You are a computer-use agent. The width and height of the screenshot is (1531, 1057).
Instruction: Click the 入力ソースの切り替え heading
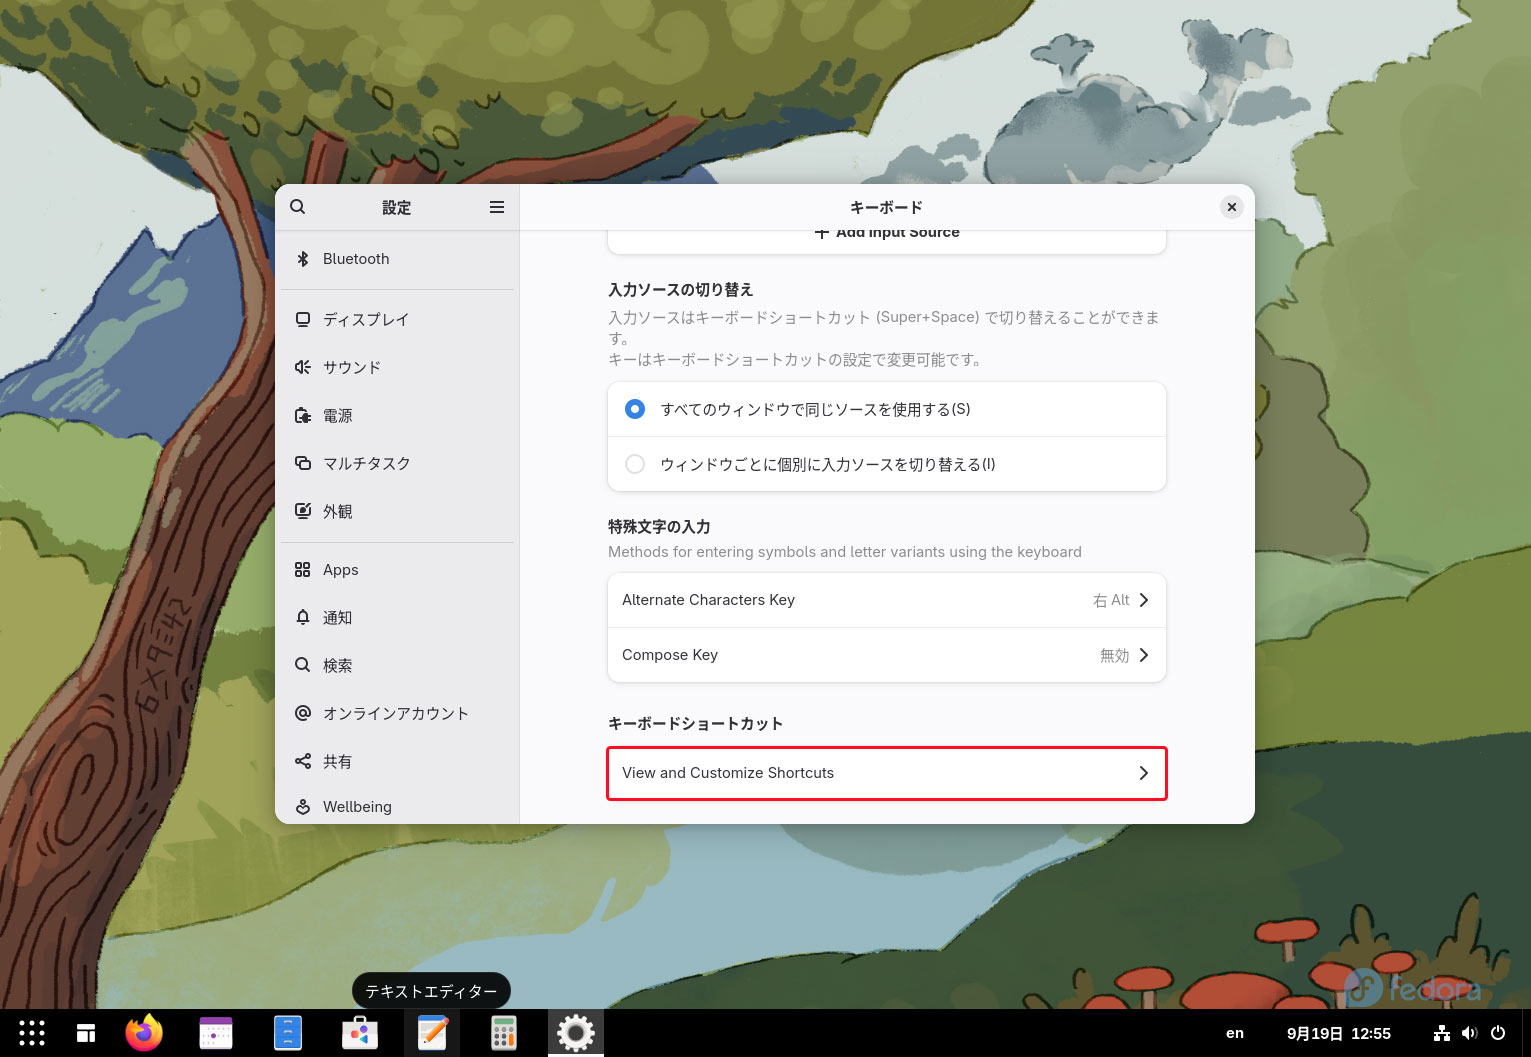680,289
